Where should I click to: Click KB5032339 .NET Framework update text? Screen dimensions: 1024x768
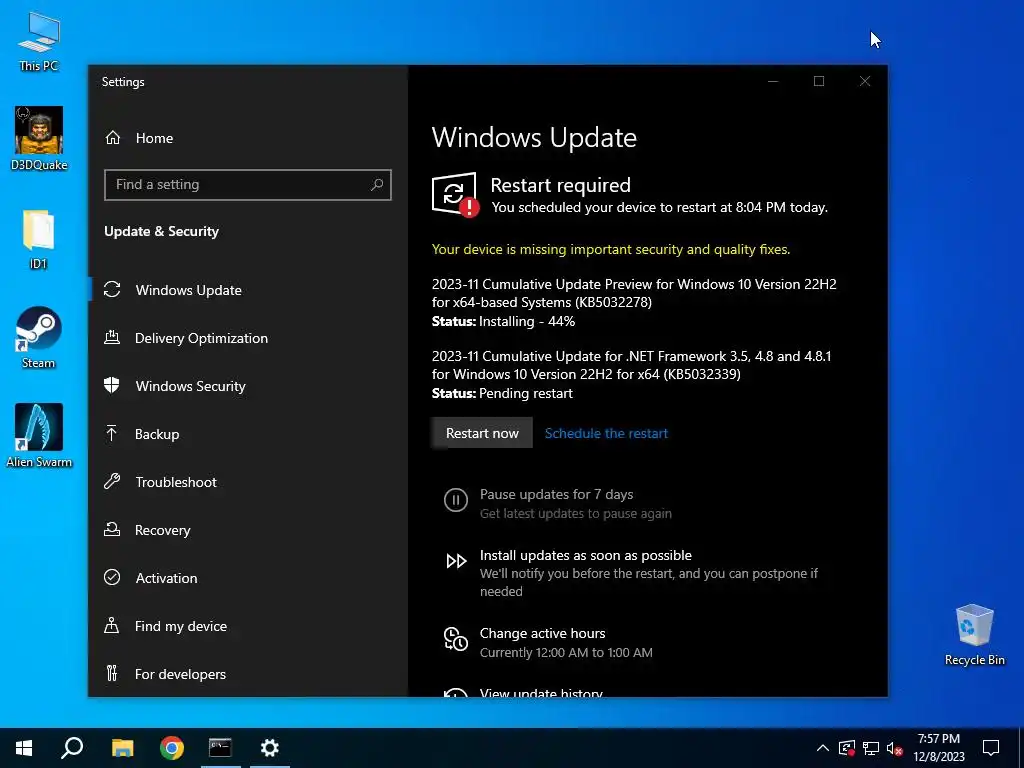tap(632, 365)
